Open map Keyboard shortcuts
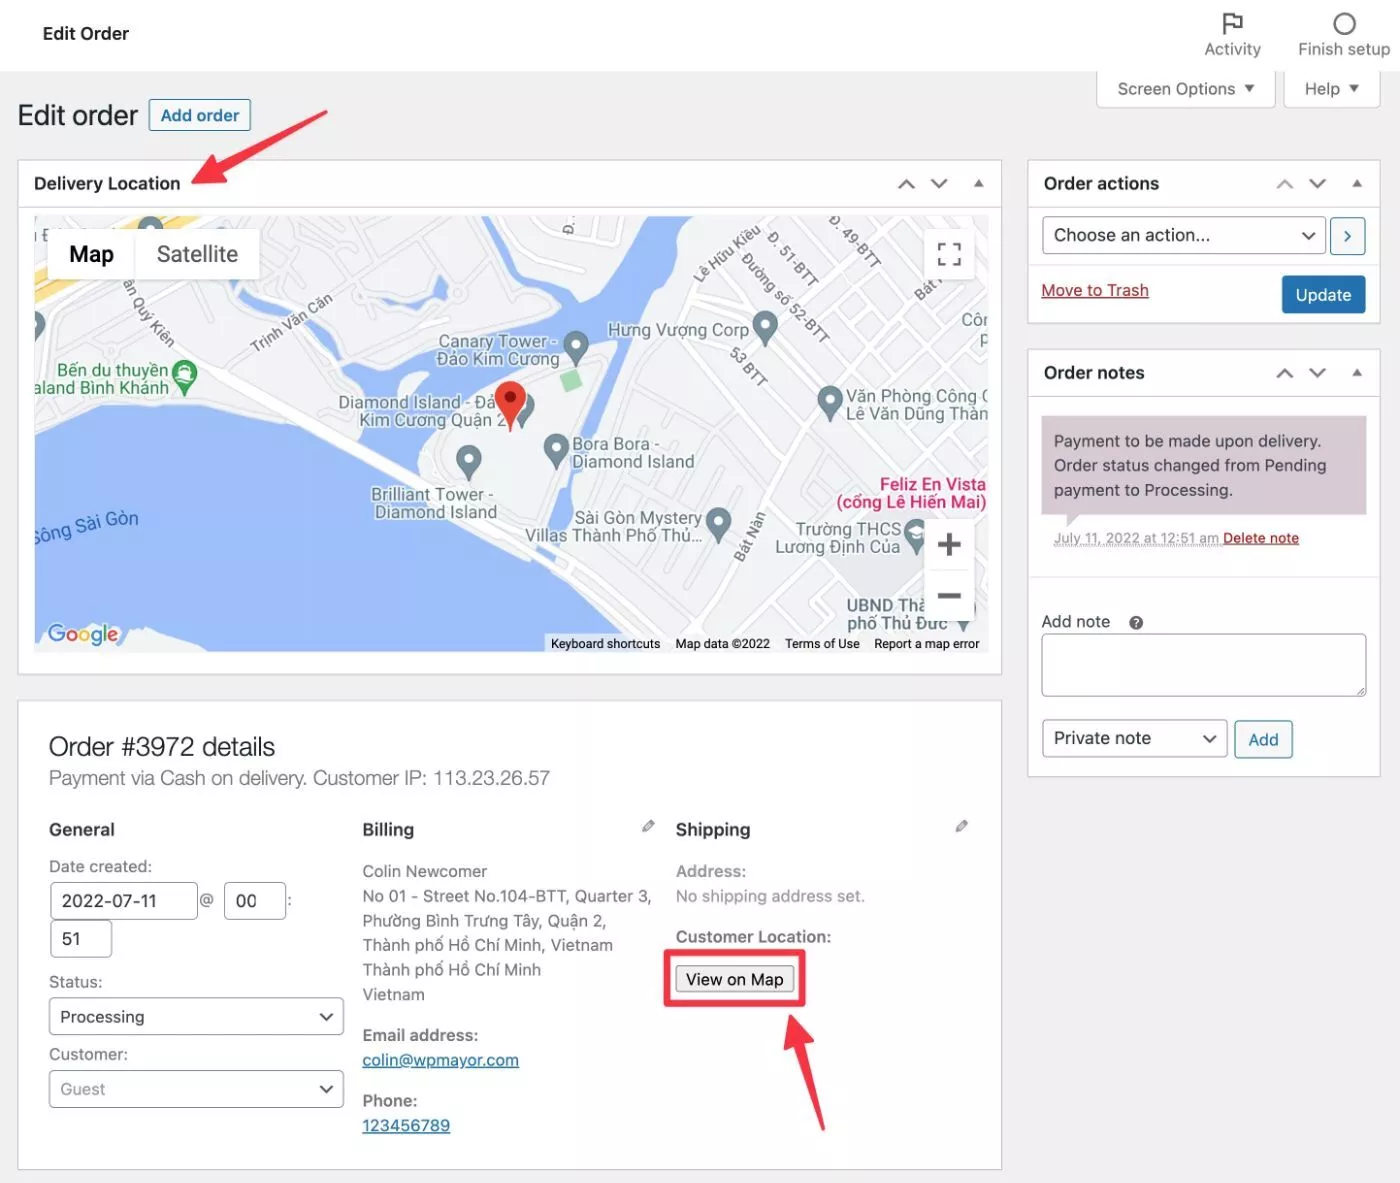This screenshot has height=1183, width=1400. (x=605, y=644)
